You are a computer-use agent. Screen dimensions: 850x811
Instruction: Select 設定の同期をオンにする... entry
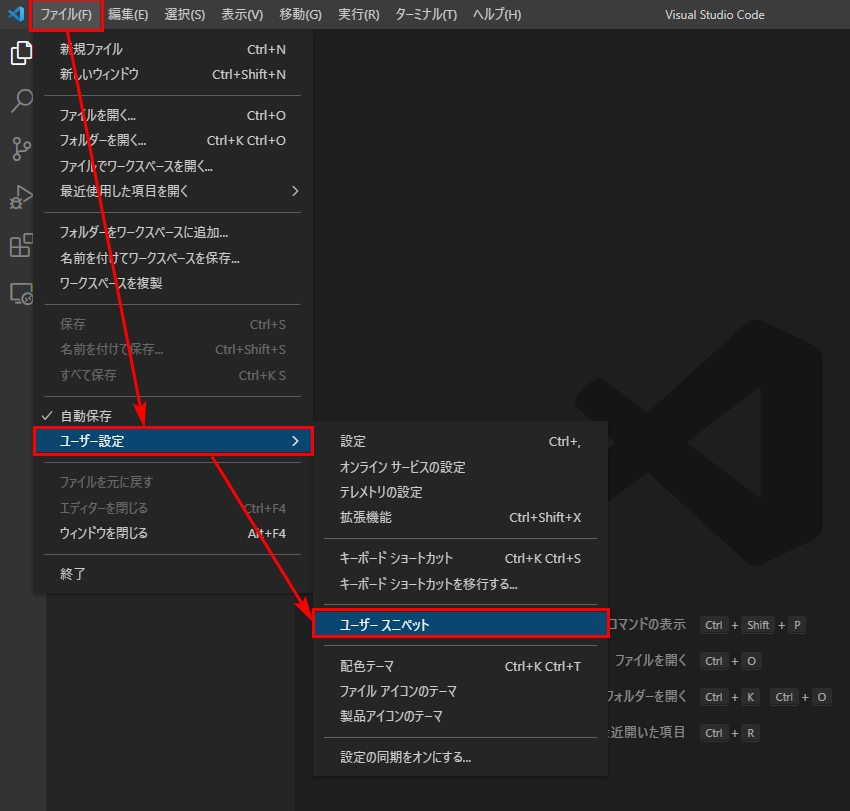(x=460, y=757)
